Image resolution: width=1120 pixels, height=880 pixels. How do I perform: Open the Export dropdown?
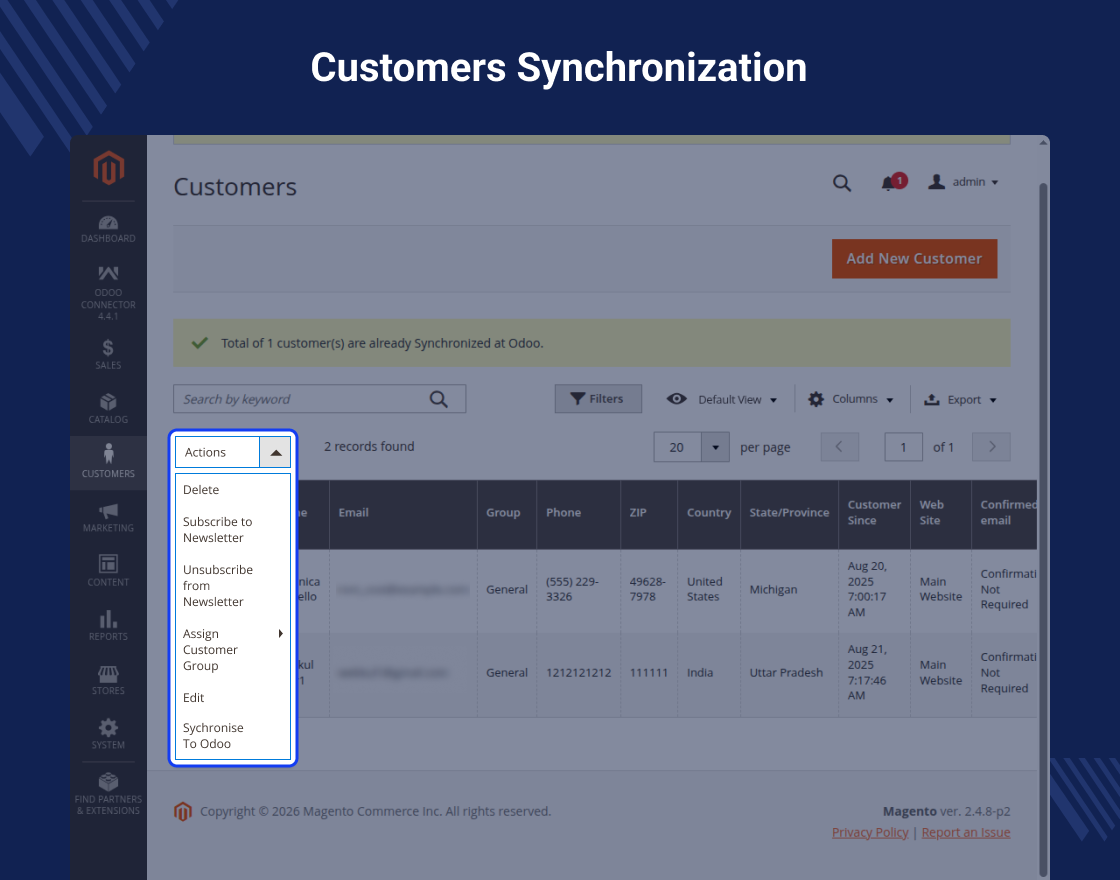pyautogui.click(x=960, y=399)
